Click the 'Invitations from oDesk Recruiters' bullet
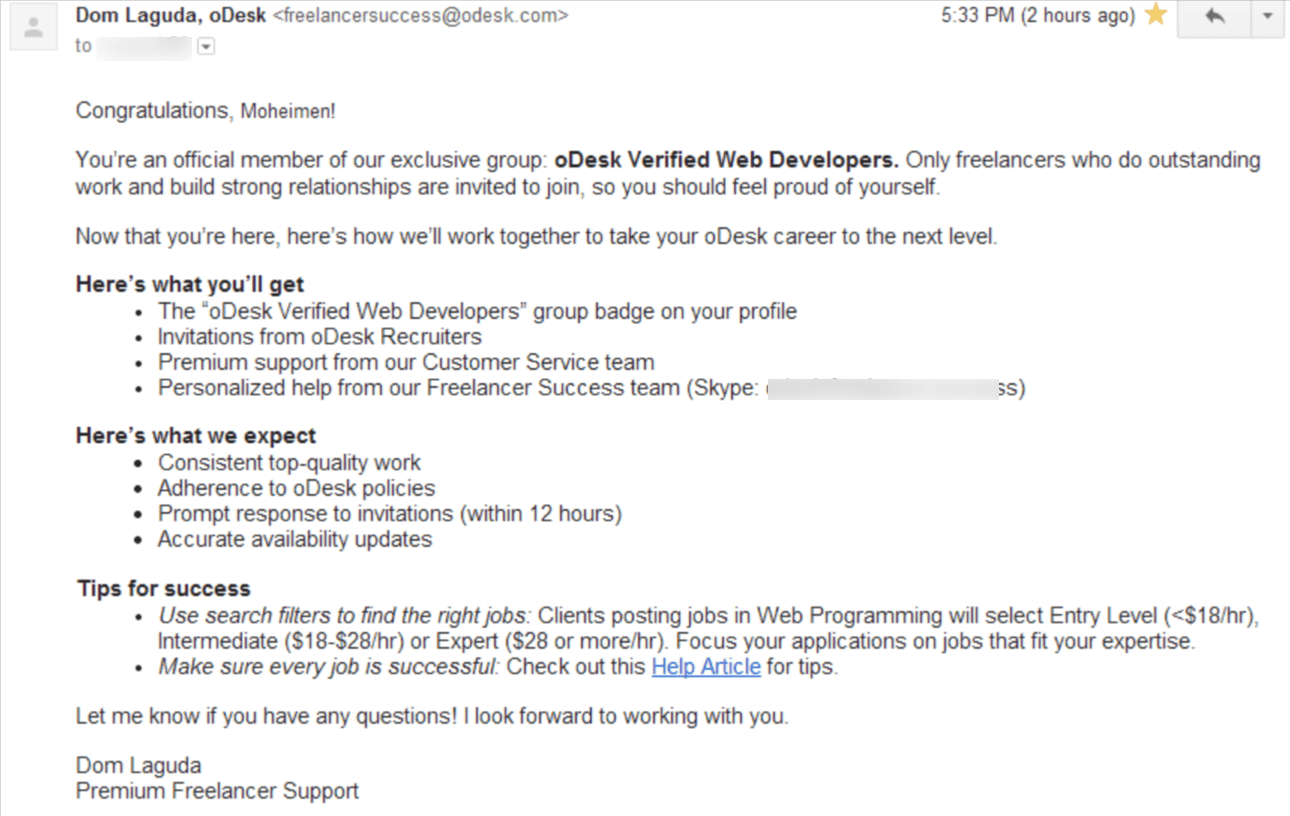The image size is (1290, 816). [x=320, y=337]
